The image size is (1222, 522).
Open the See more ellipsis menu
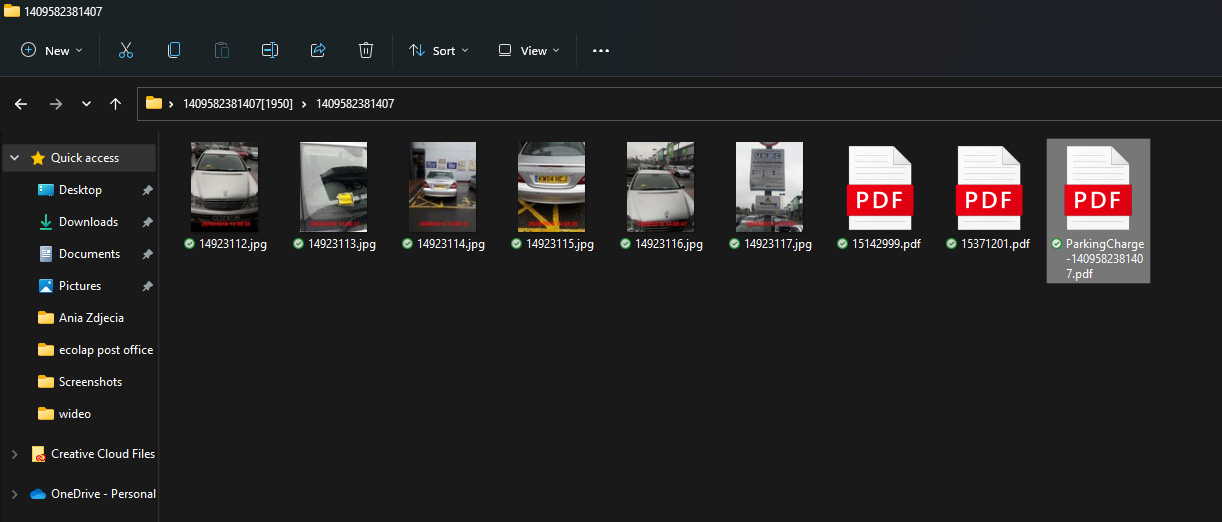click(600, 50)
